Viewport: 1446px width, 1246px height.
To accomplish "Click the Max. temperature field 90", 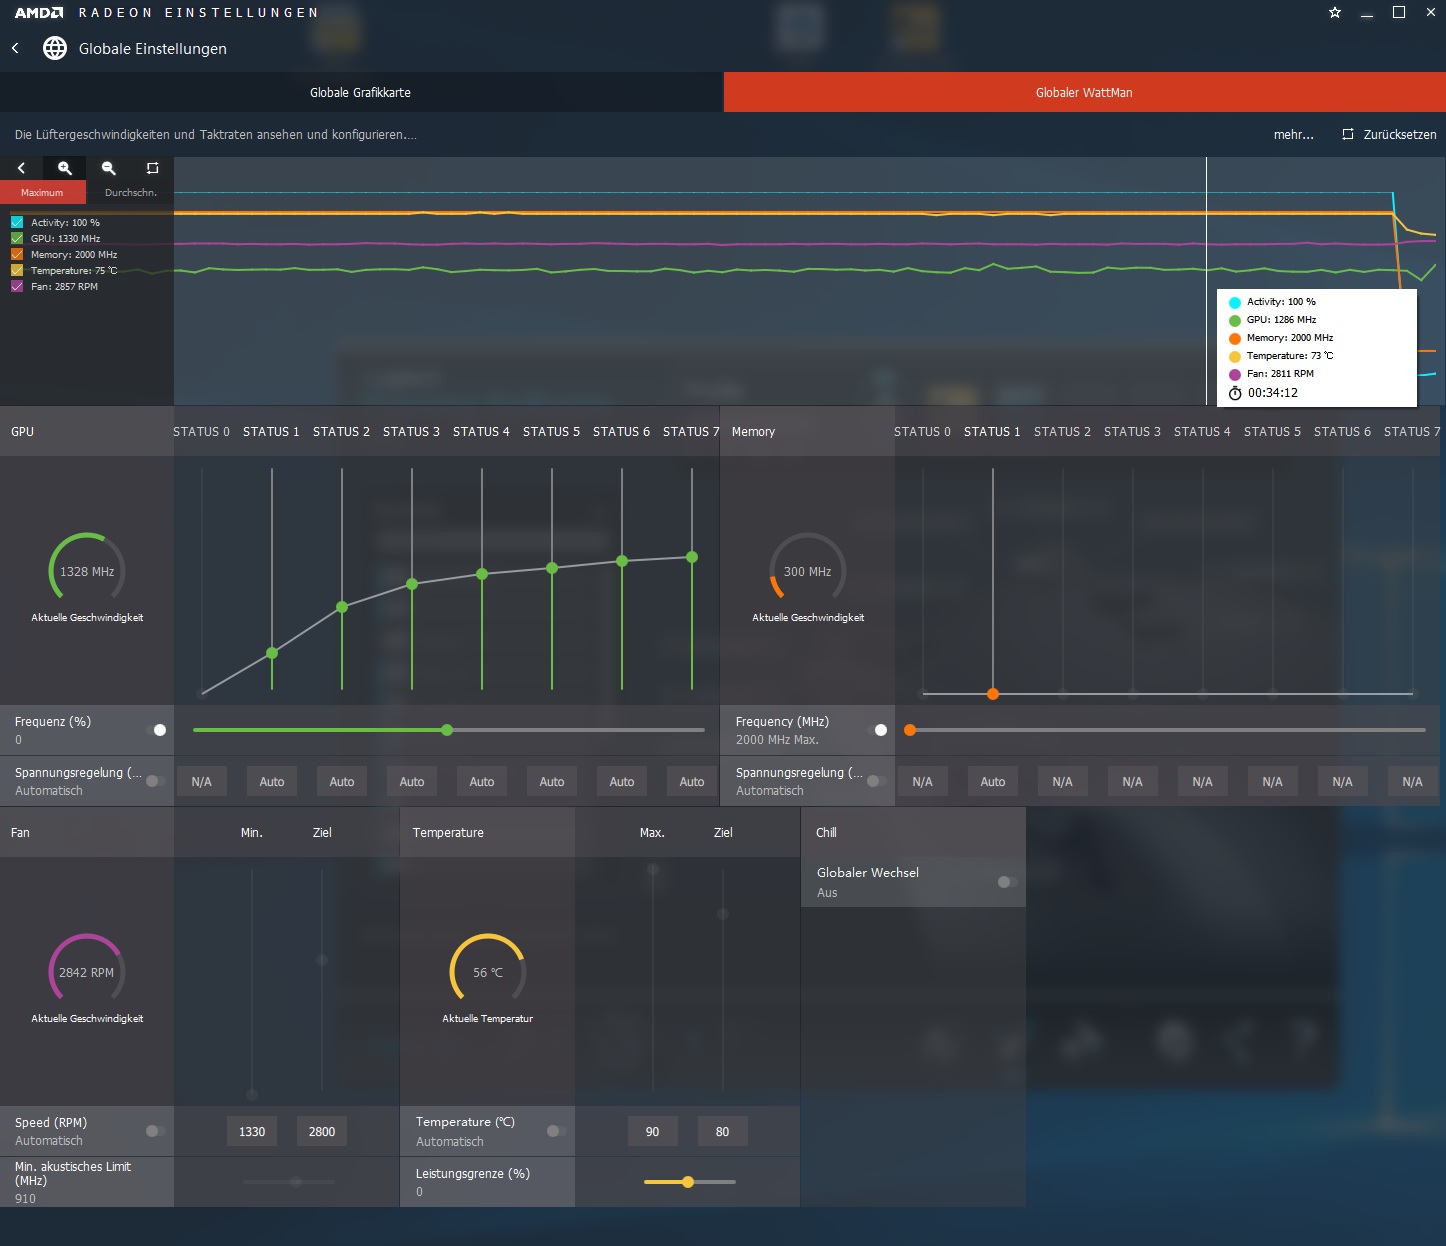I will [652, 1132].
